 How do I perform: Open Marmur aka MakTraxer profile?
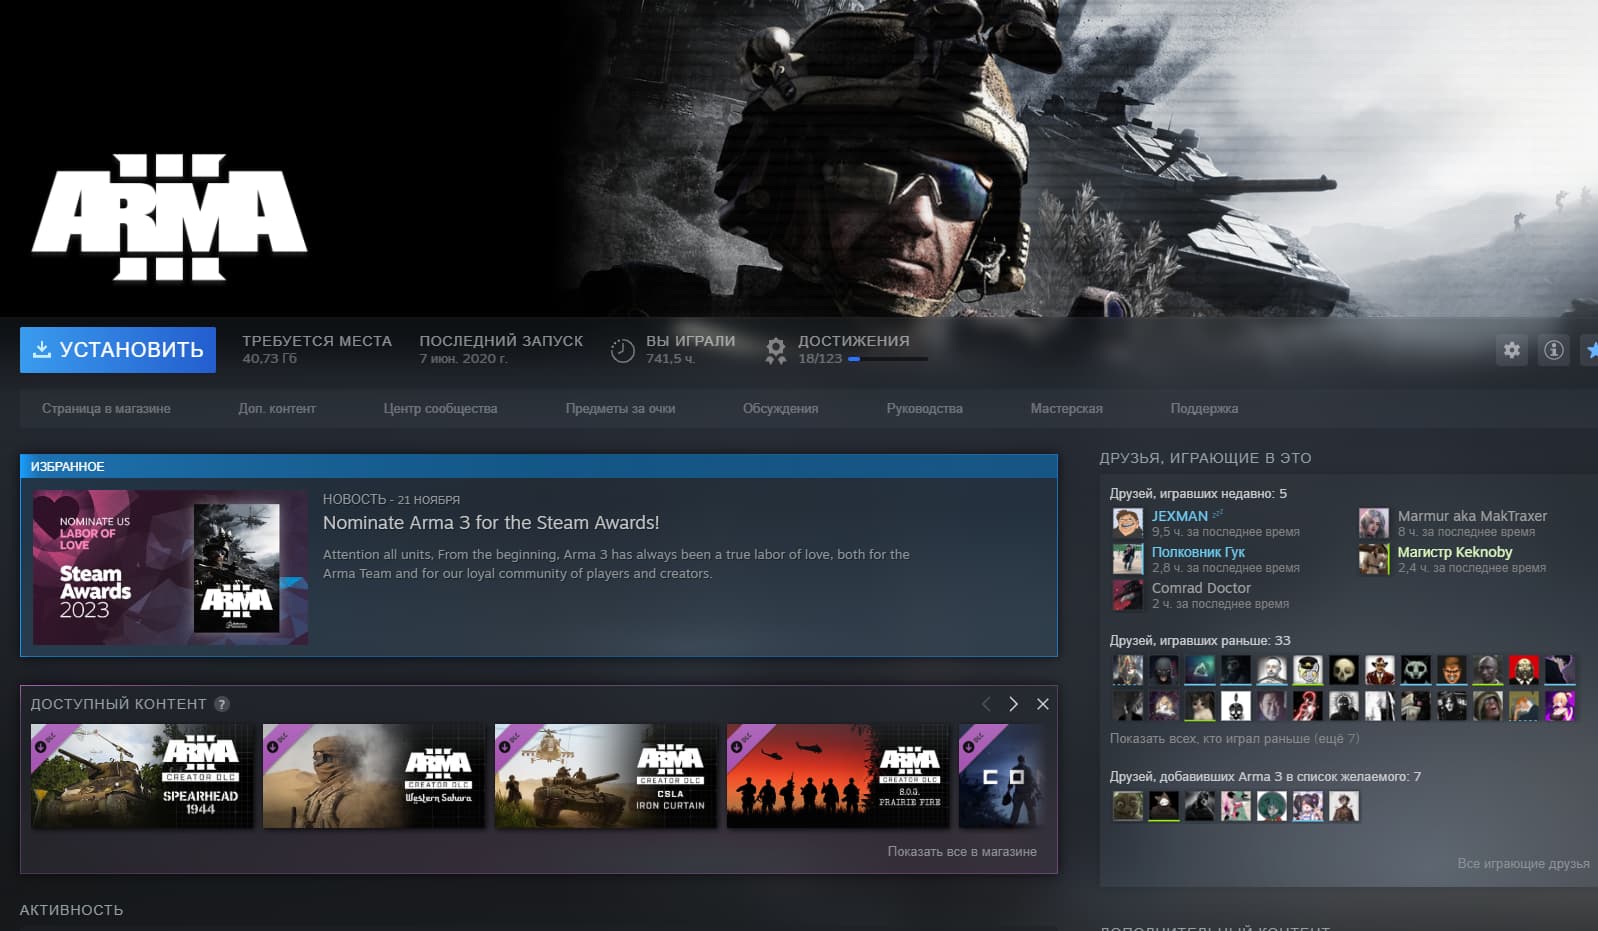click(x=1472, y=516)
